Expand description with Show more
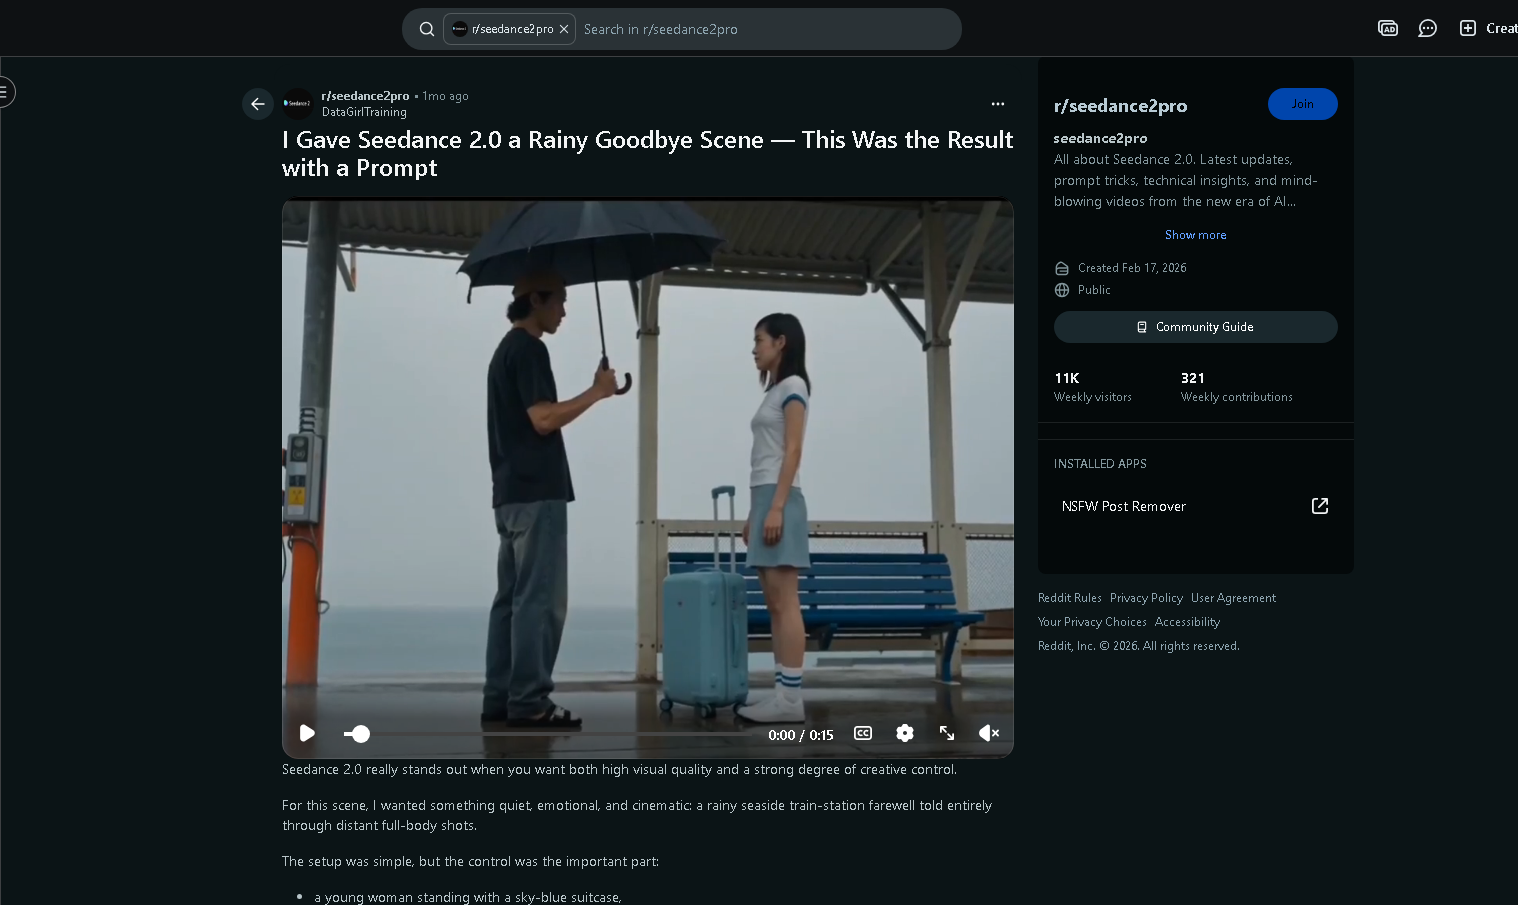The height and width of the screenshot is (905, 1518). click(1196, 235)
